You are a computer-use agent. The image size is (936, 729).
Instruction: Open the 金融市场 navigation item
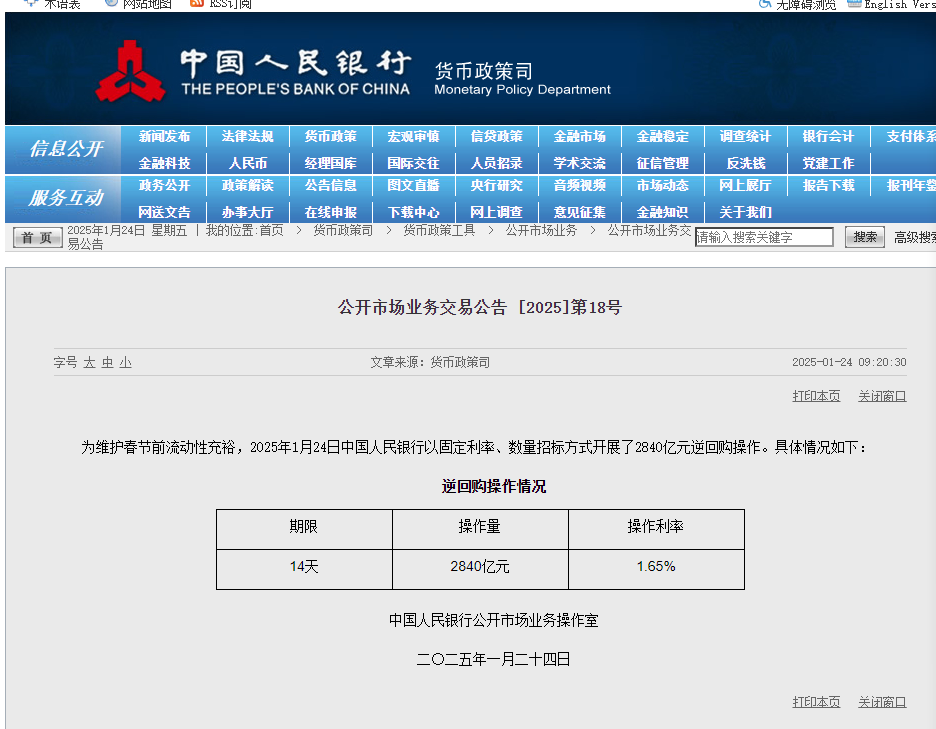[x=579, y=137]
